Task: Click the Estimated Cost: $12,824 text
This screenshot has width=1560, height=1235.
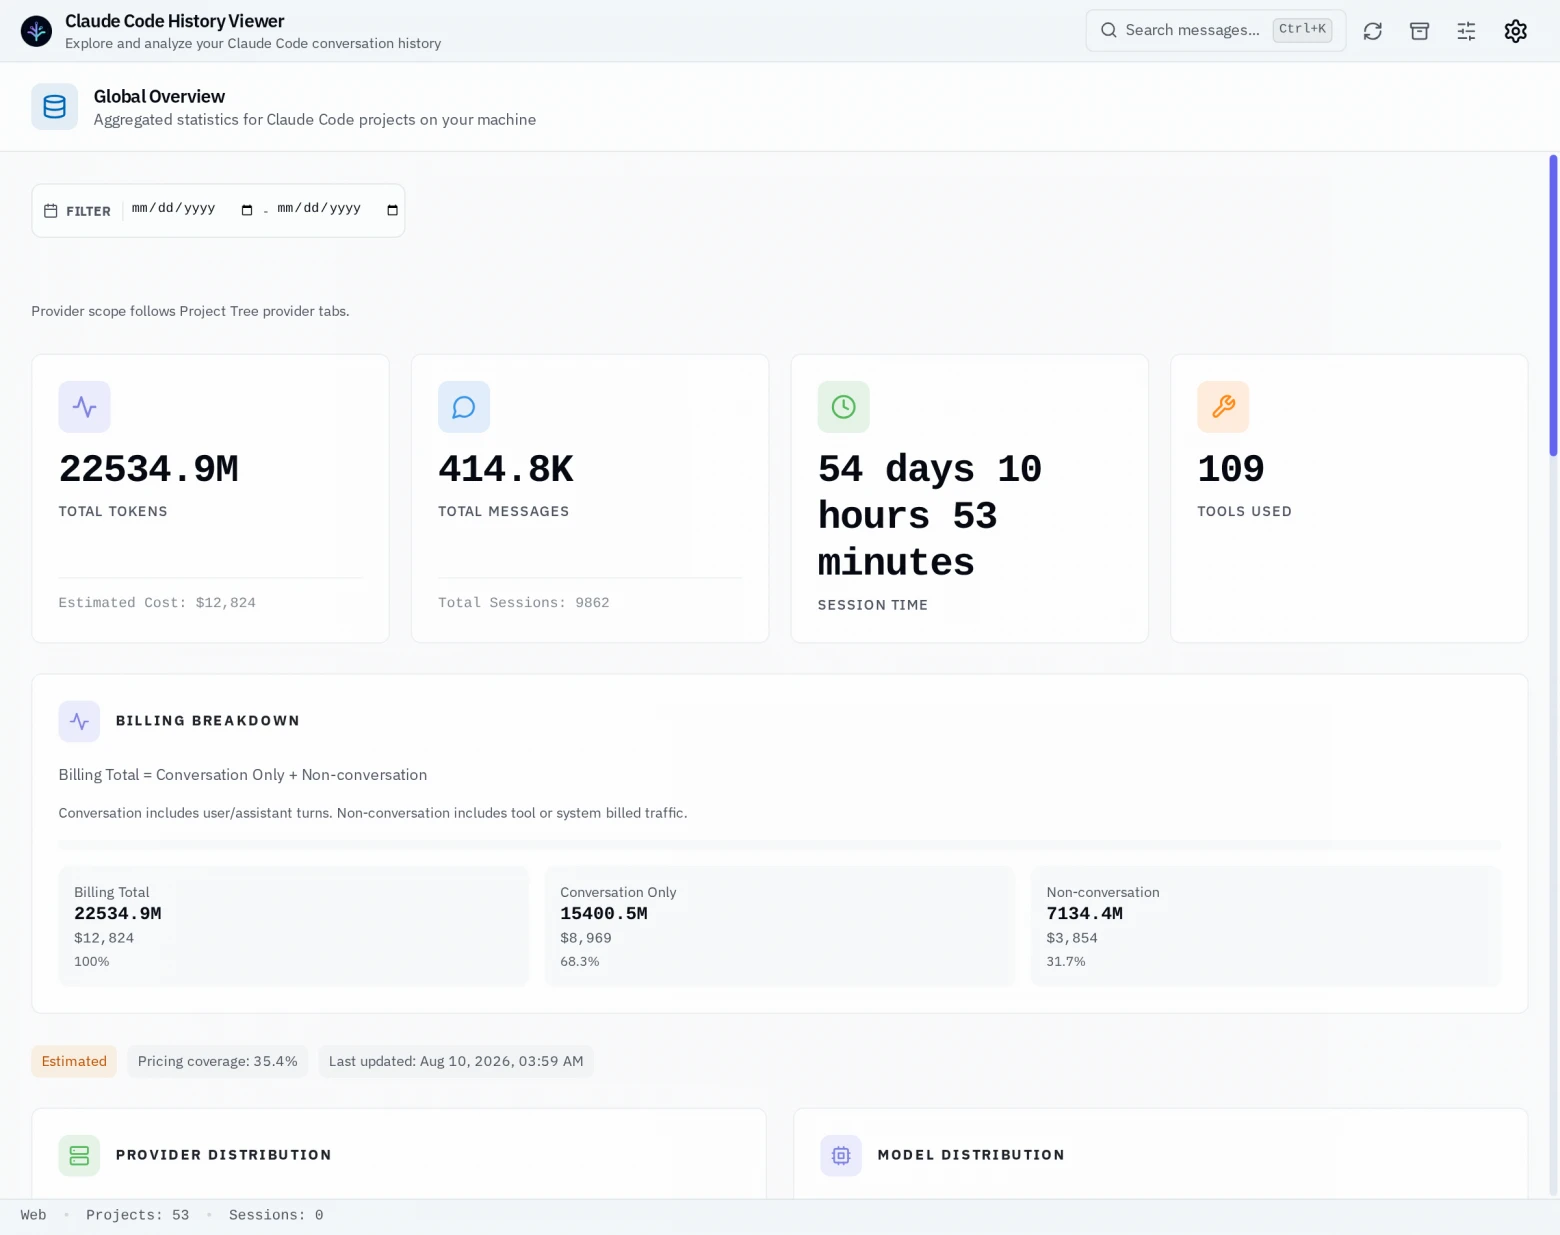Action: (157, 603)
